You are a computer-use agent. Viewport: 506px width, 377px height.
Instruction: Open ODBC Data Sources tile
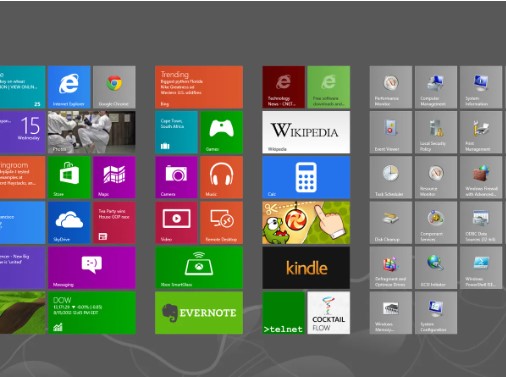click(481, 223)
